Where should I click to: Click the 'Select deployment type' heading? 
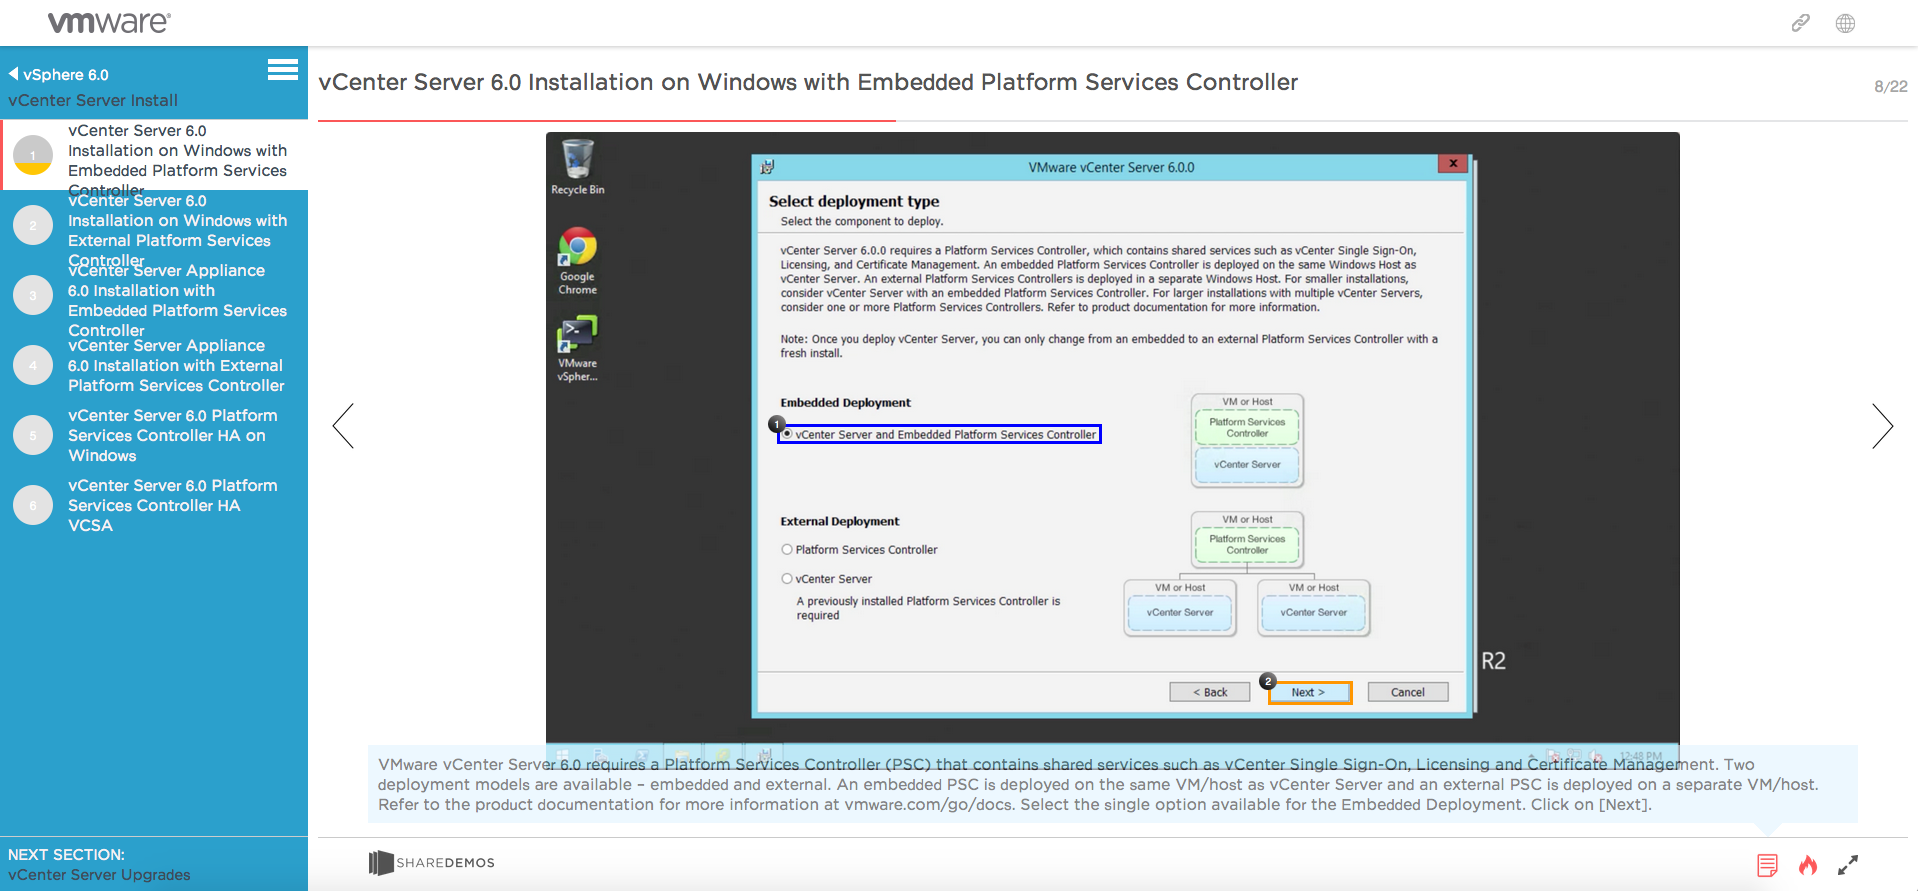[x=854, y=201]
